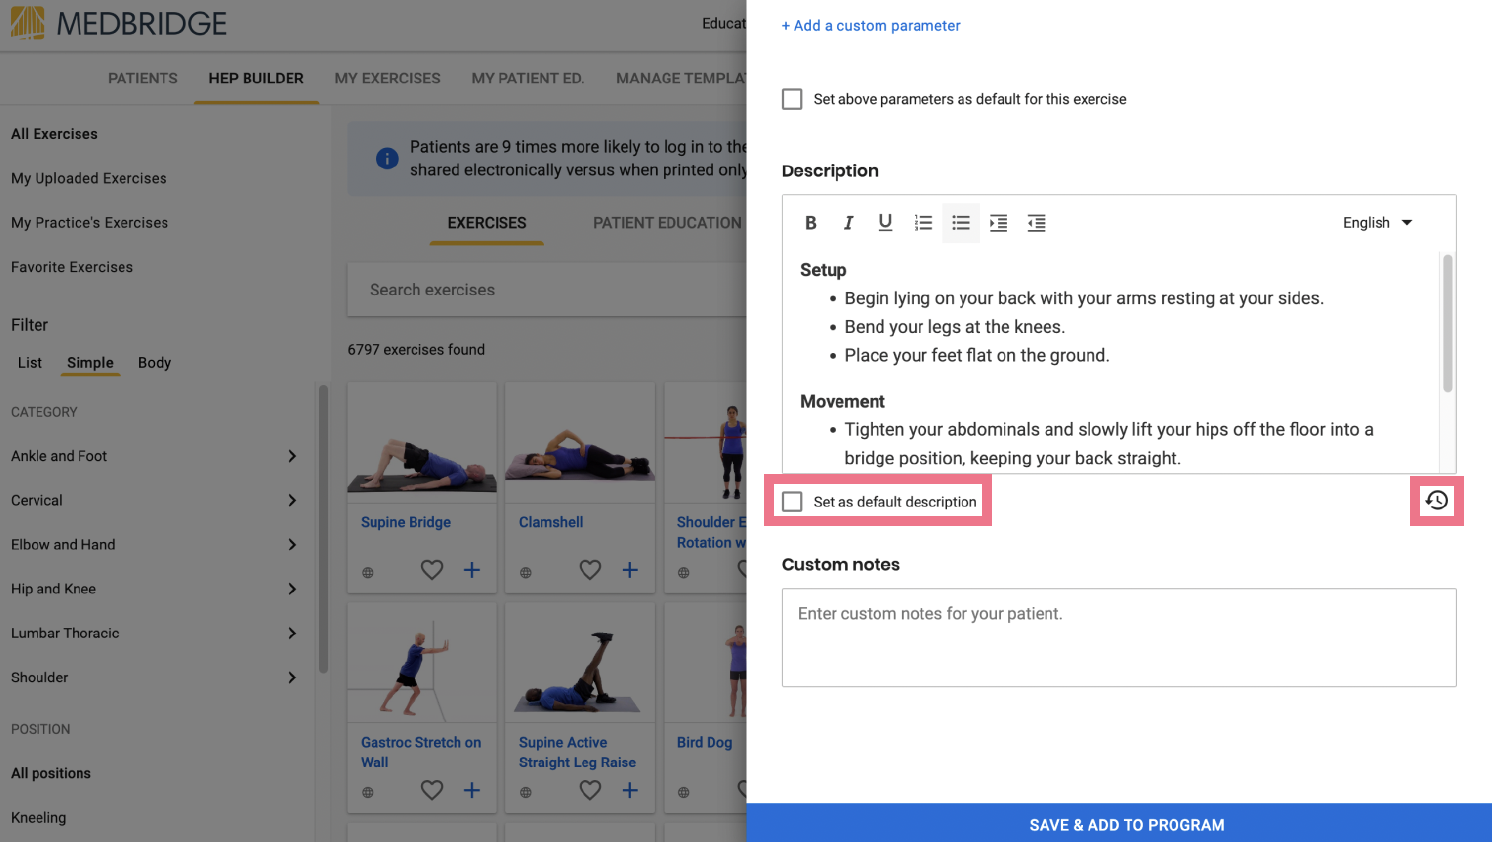The width and height of the screenshot is (1492, 842).
Task: Click Save & Add to Program button
Action: pyautogui.click(x=1119, y=823)
